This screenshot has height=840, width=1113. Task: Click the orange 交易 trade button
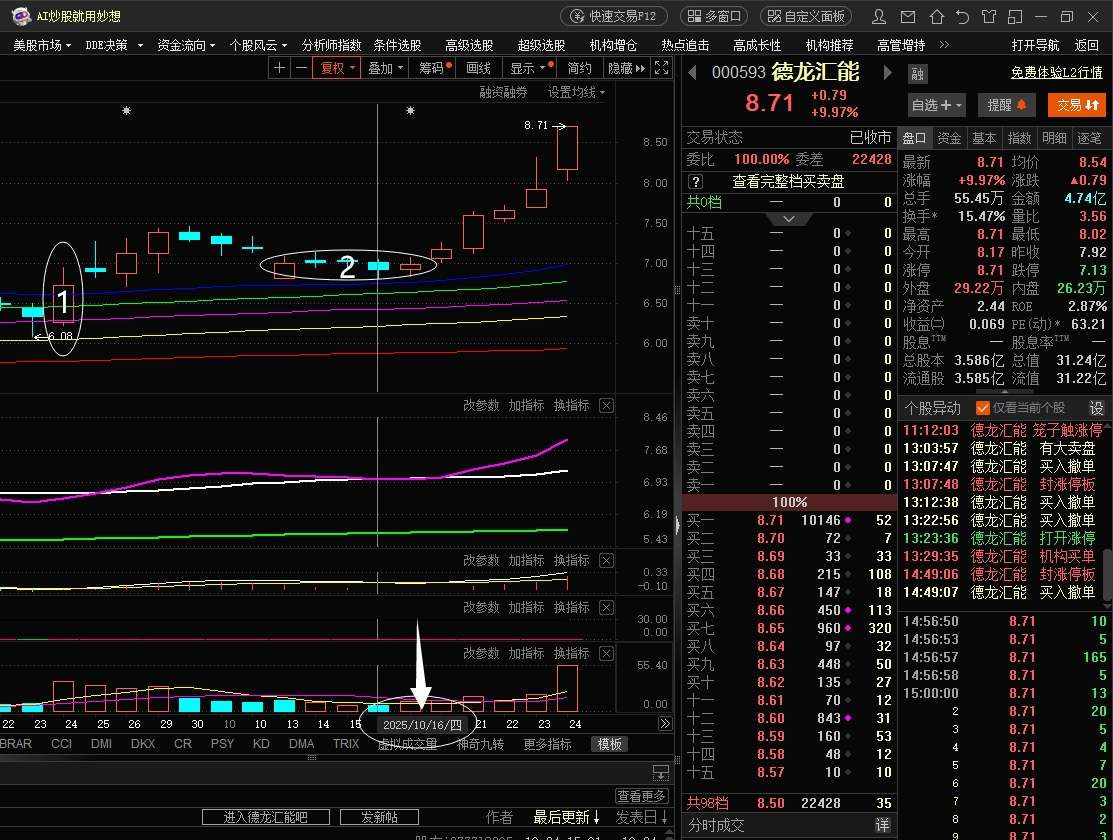point(1077,105)
